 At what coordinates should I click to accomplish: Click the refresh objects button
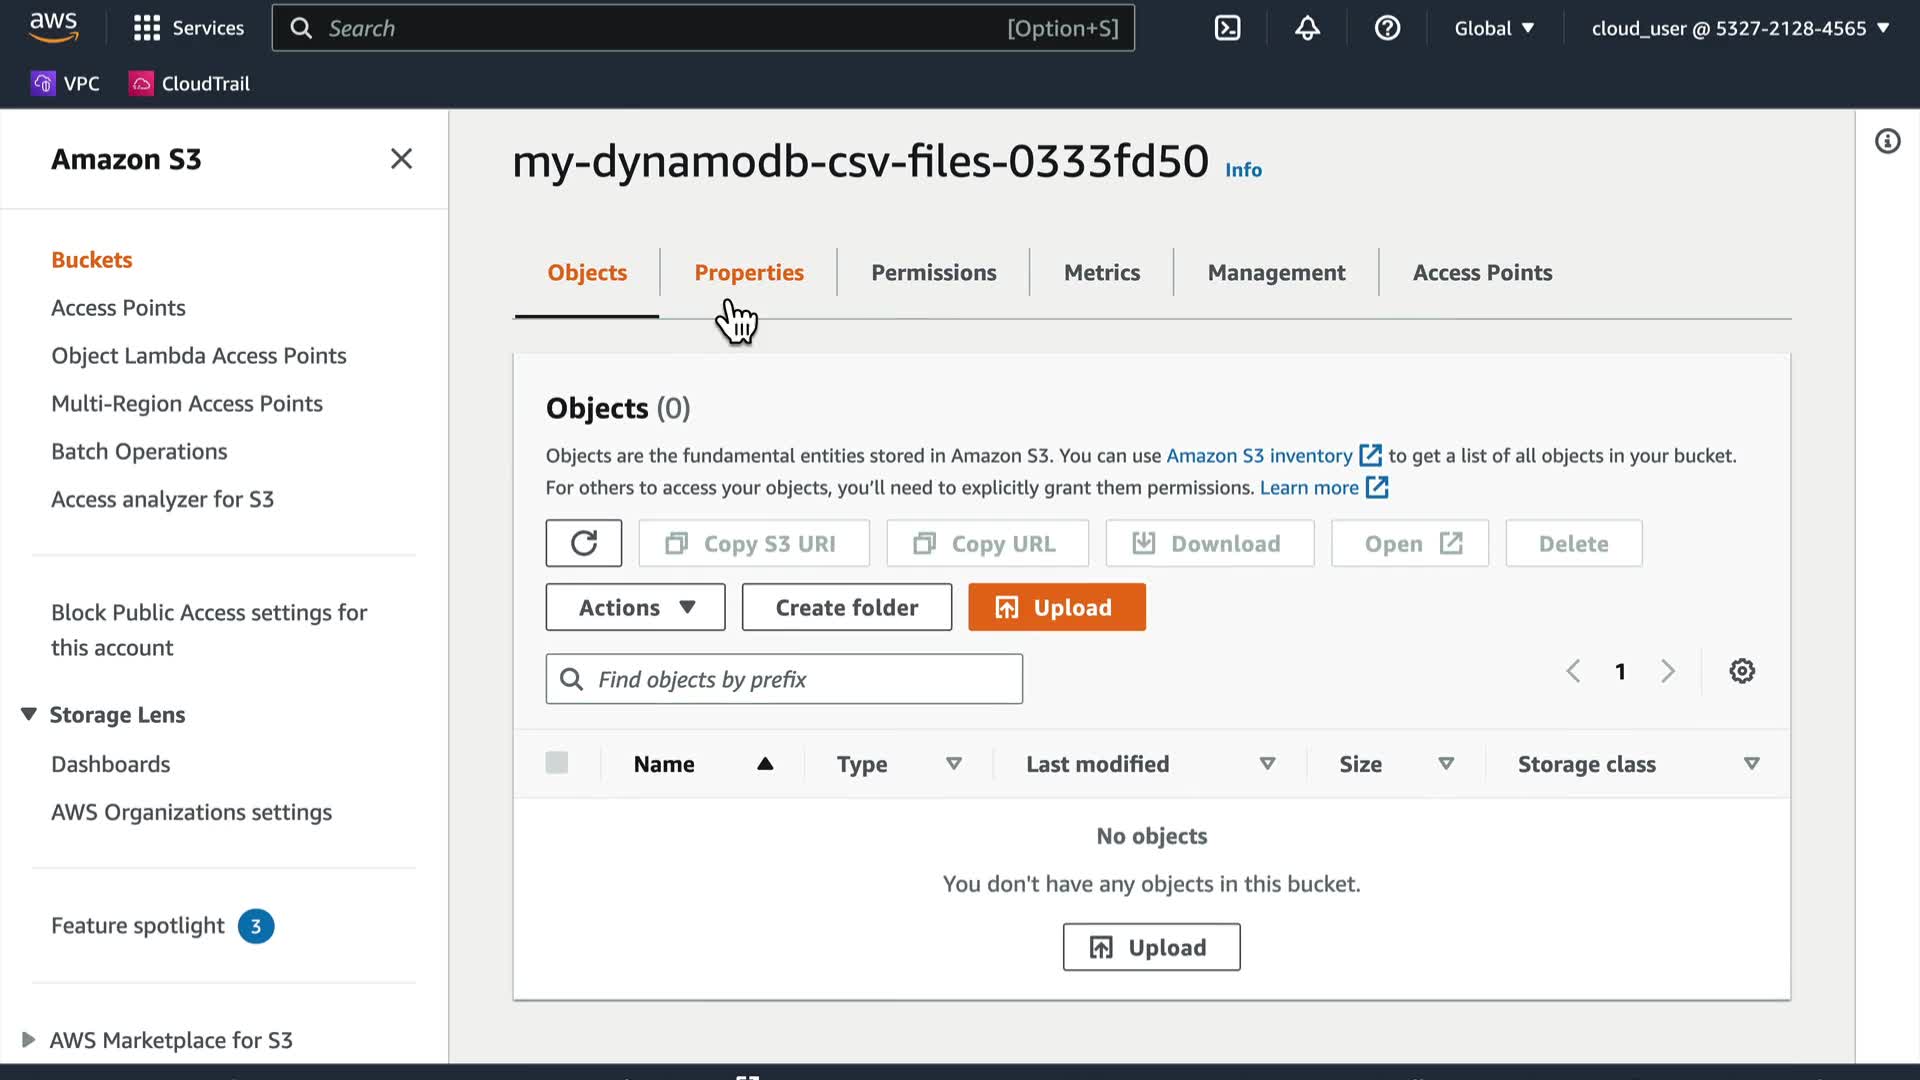pyautogui.click(x=584, y=543)
